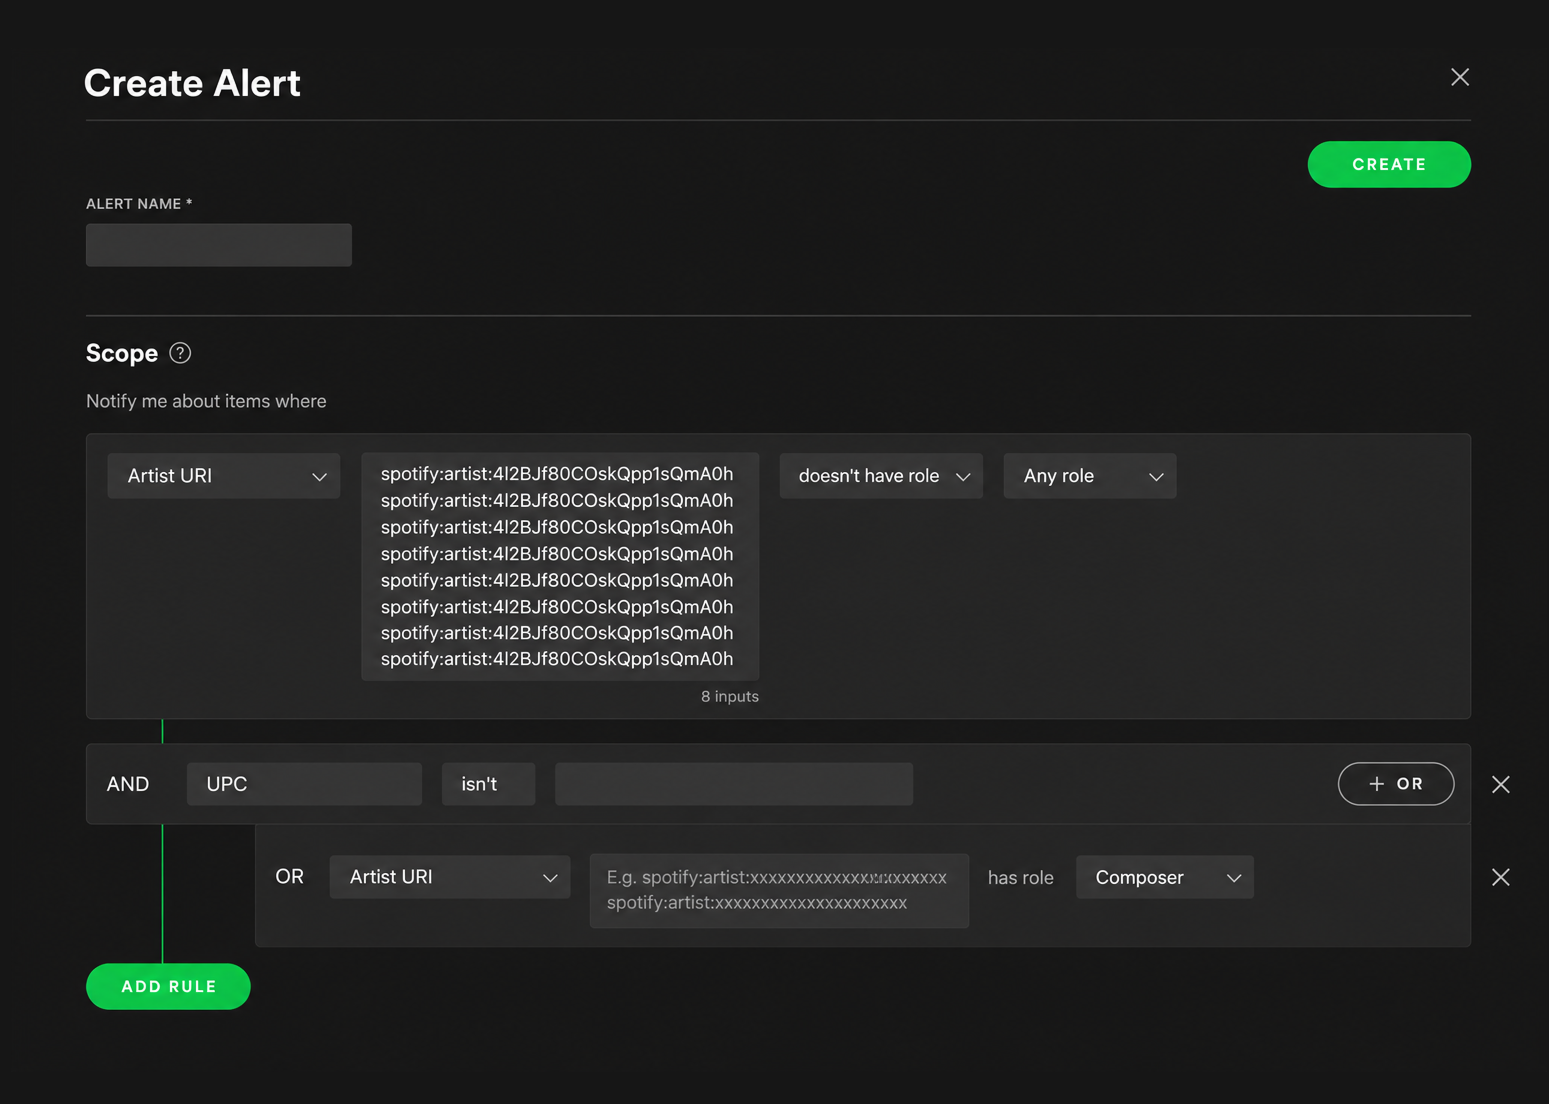Click the Scope heading
Image resolution: width=1549 pixels, height=1104 pixels.
tap(122, 353)
